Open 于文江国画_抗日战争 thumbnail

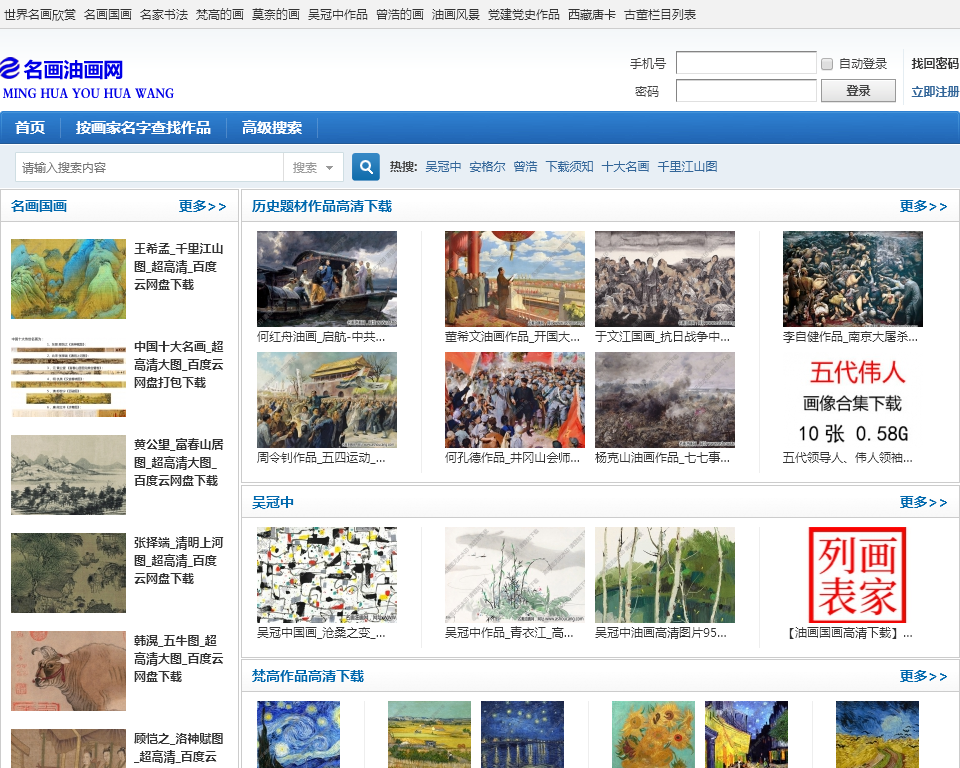pyautogui.click(x=665, y=279)
